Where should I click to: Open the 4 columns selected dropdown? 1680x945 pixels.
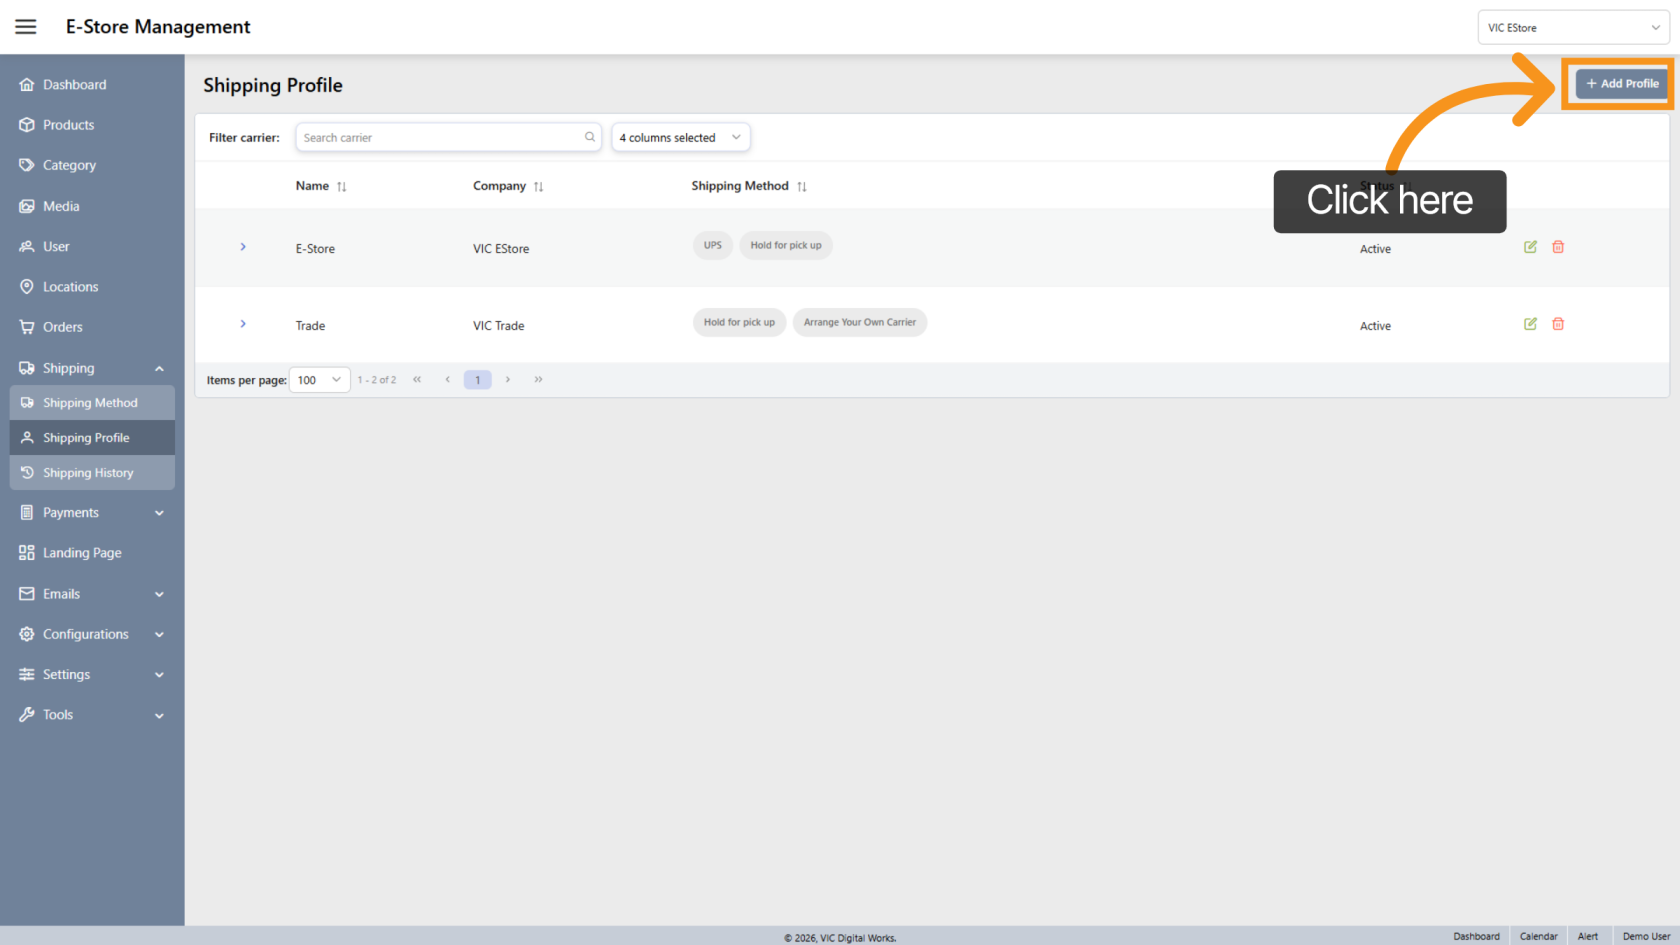coord(680,138)
